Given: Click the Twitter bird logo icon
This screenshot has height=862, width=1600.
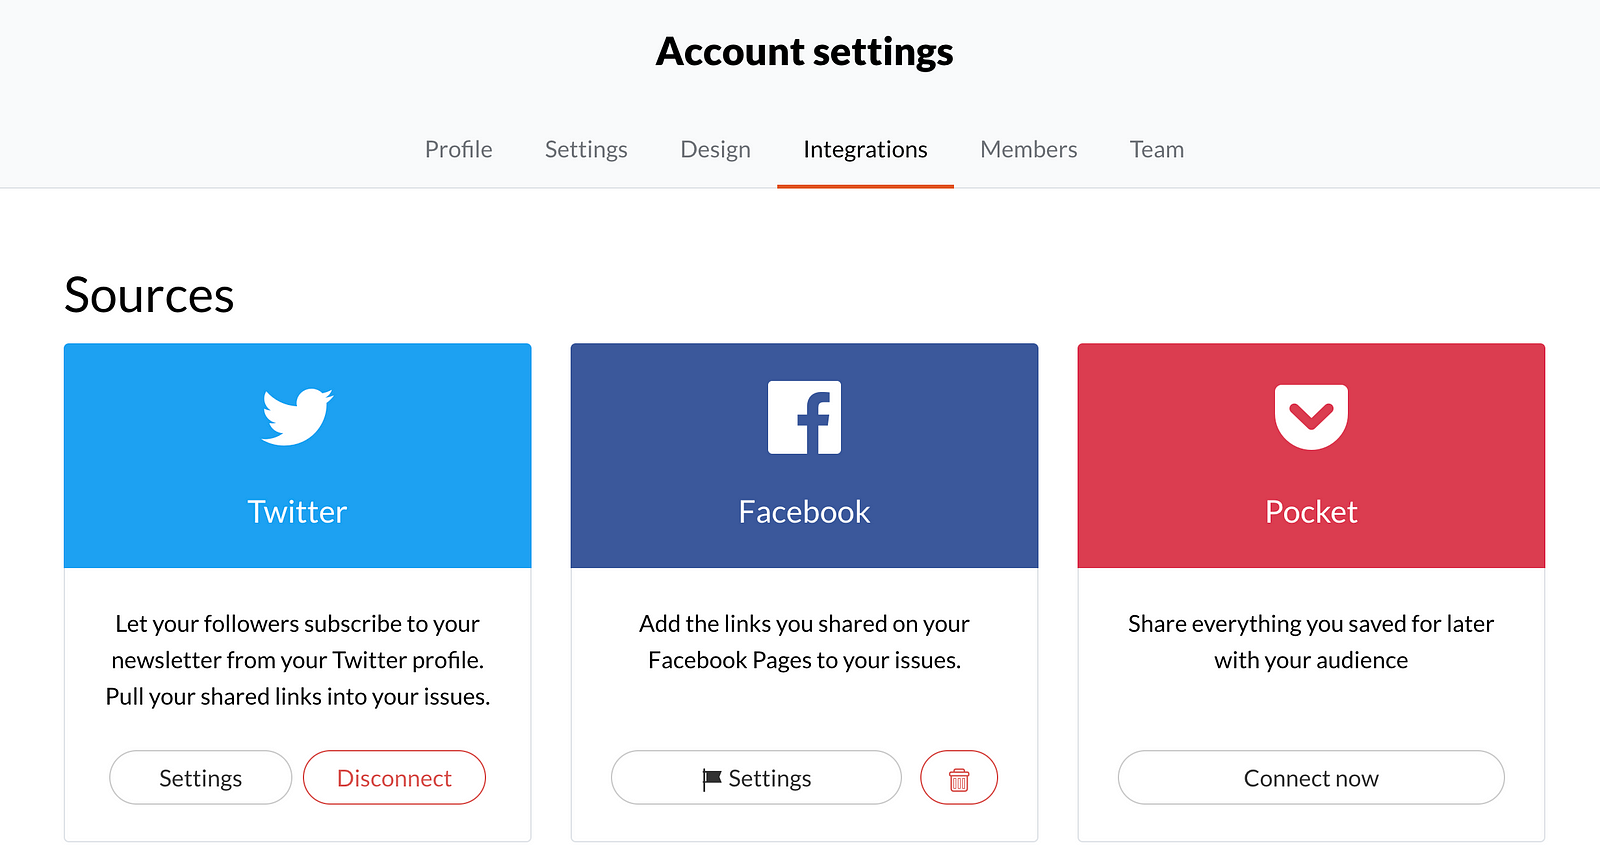Looking at the screenshot, I should pos(297,416).
